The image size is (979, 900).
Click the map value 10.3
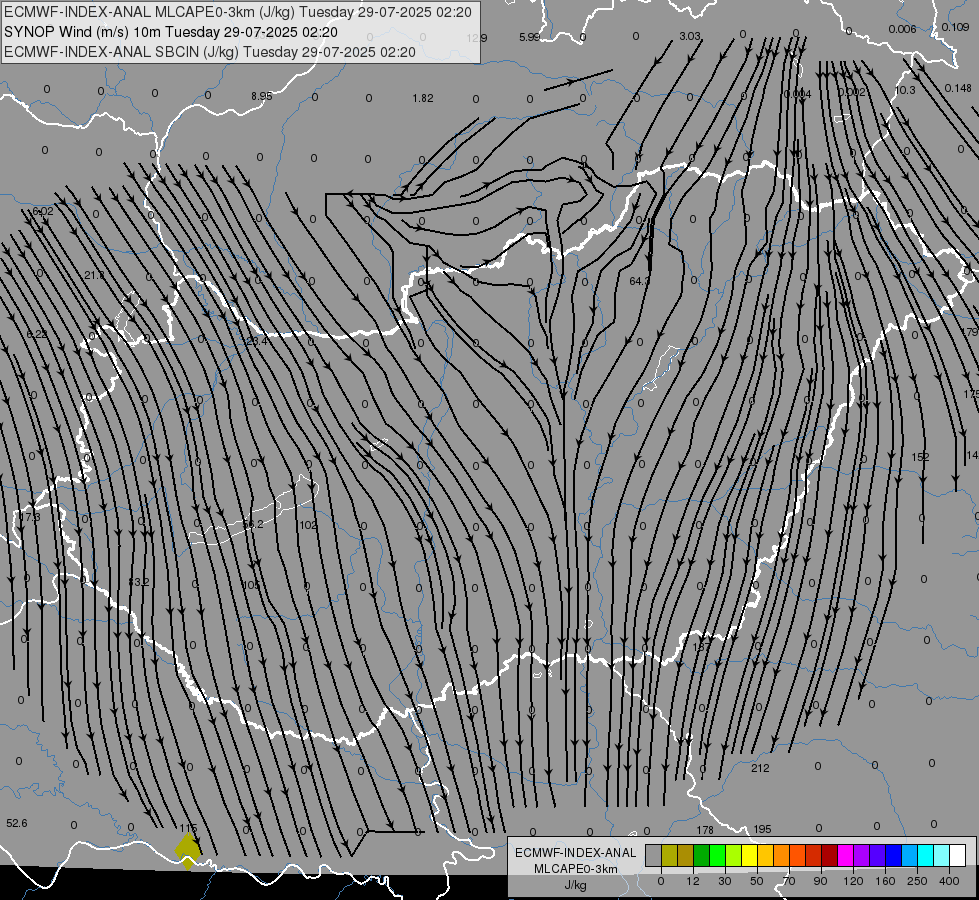905,90
